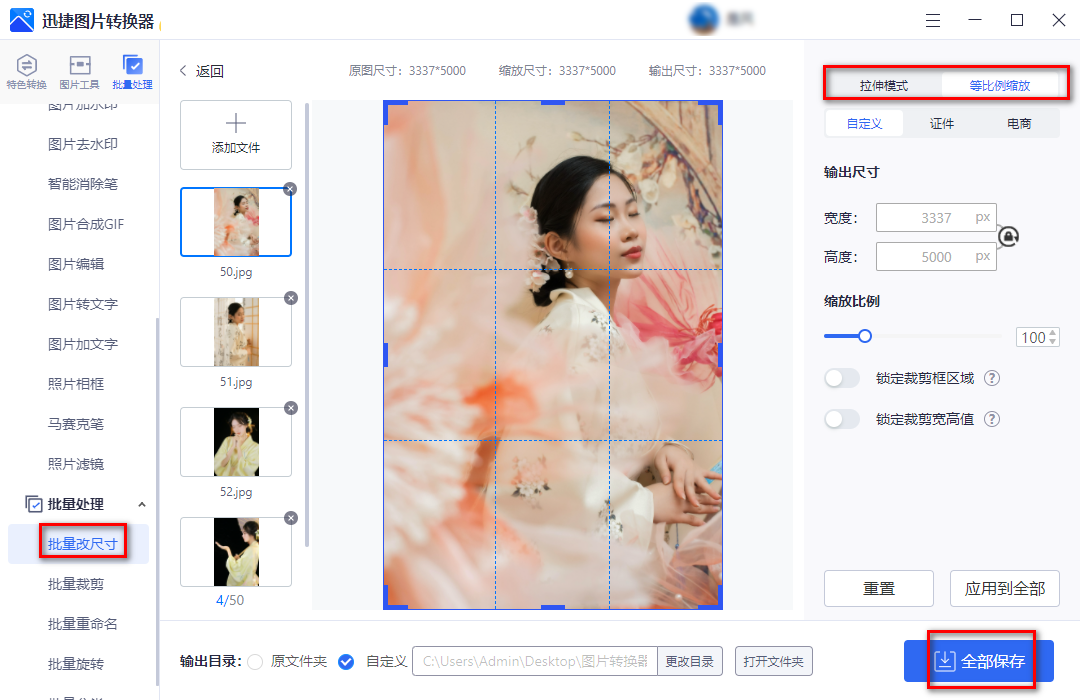1080x700 pixels.
Task: Click the 批量处理 section icon in sidebar
Action: (x=33, y=504)
